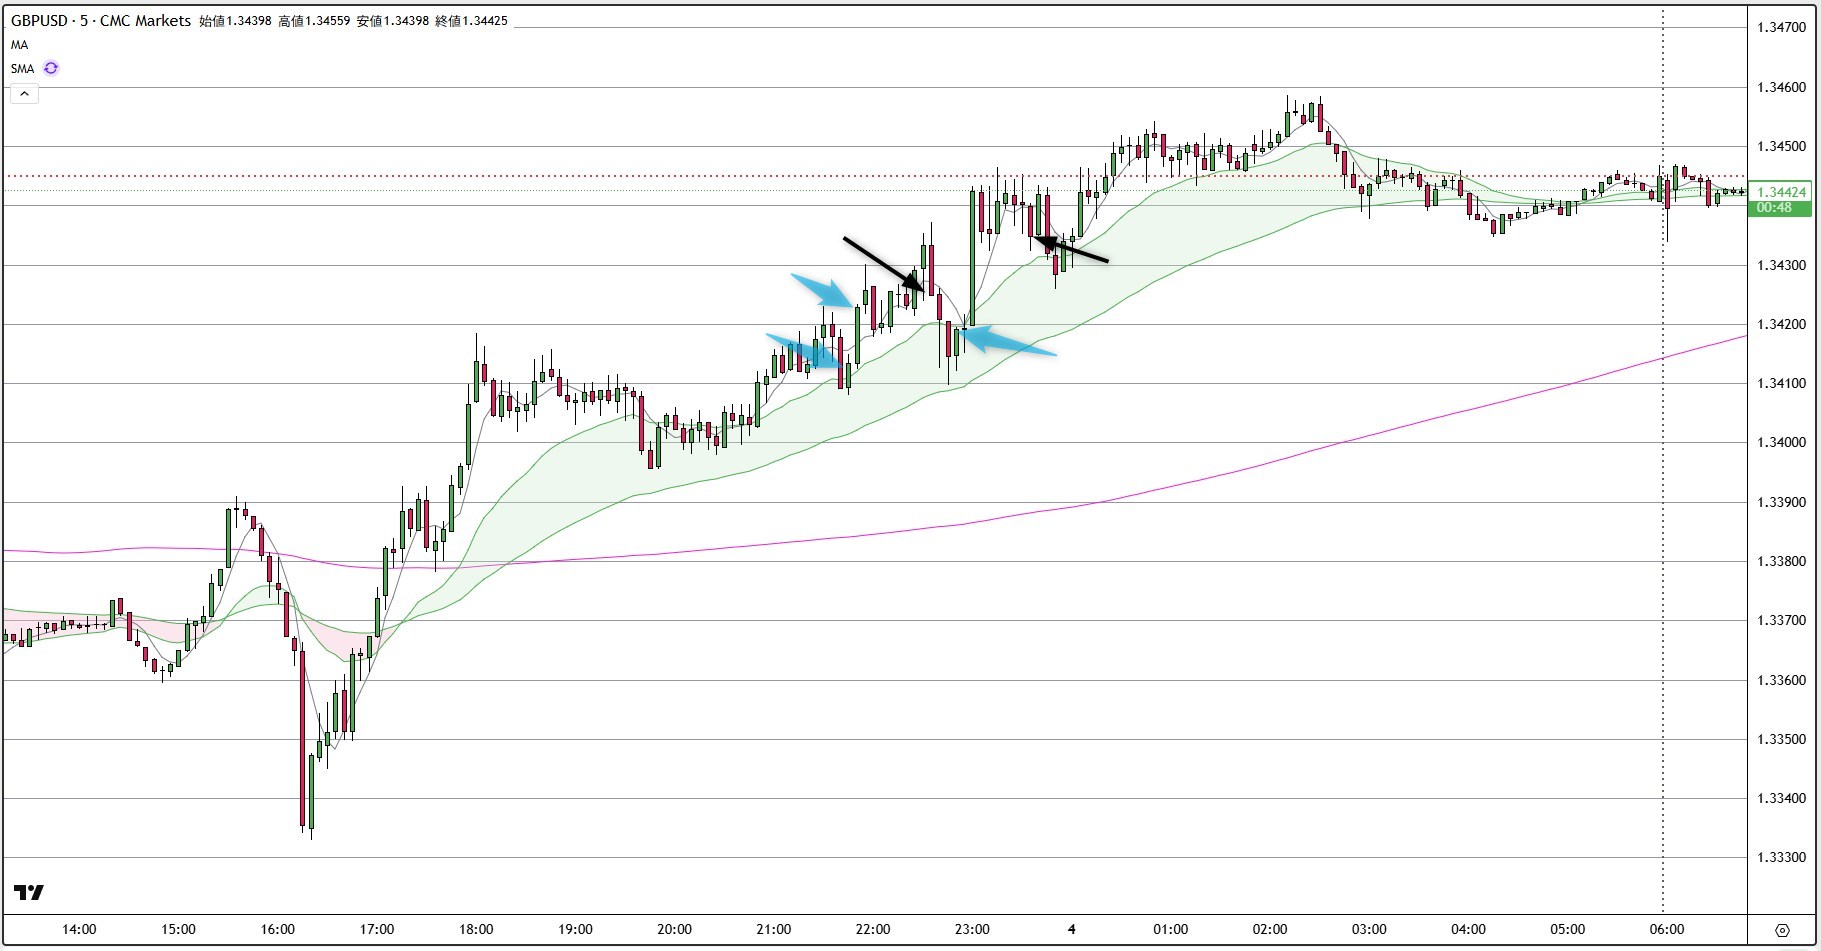Click the 23:00 time axis label
The height and width of the screenshot is (951, 1821).
point(972,929)
